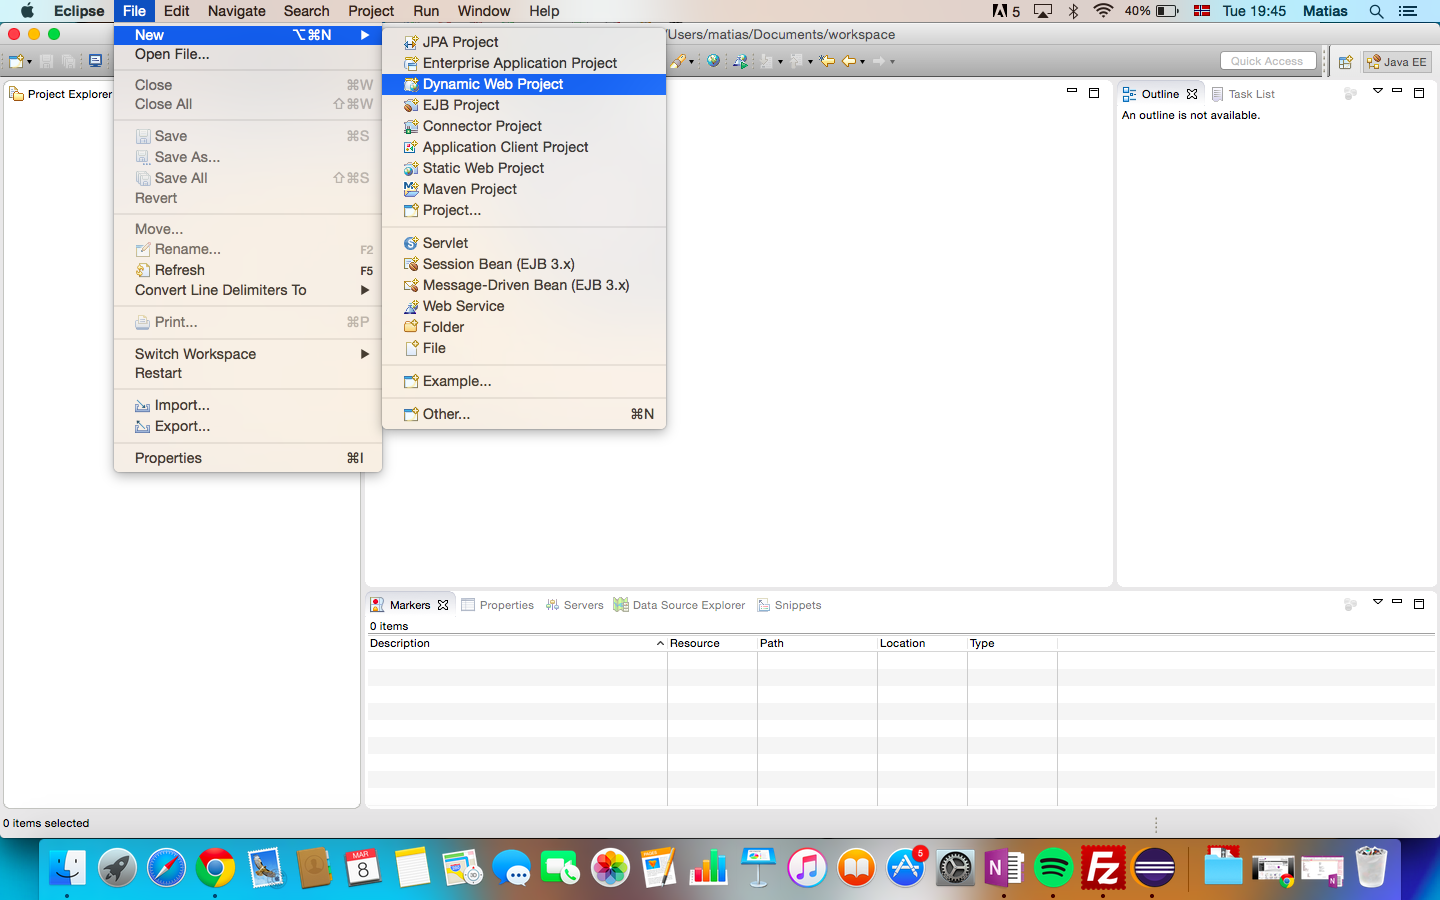Screen dimensions: 1440x900
Task: Minimize the editor area
Action: [x=1072, y=91]
